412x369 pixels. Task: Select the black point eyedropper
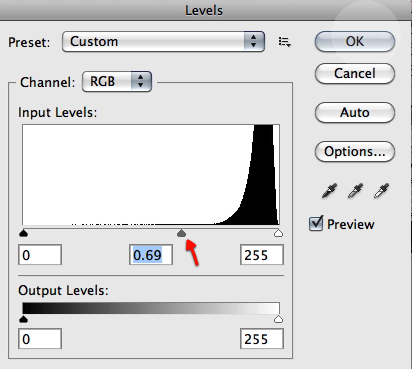329,191
